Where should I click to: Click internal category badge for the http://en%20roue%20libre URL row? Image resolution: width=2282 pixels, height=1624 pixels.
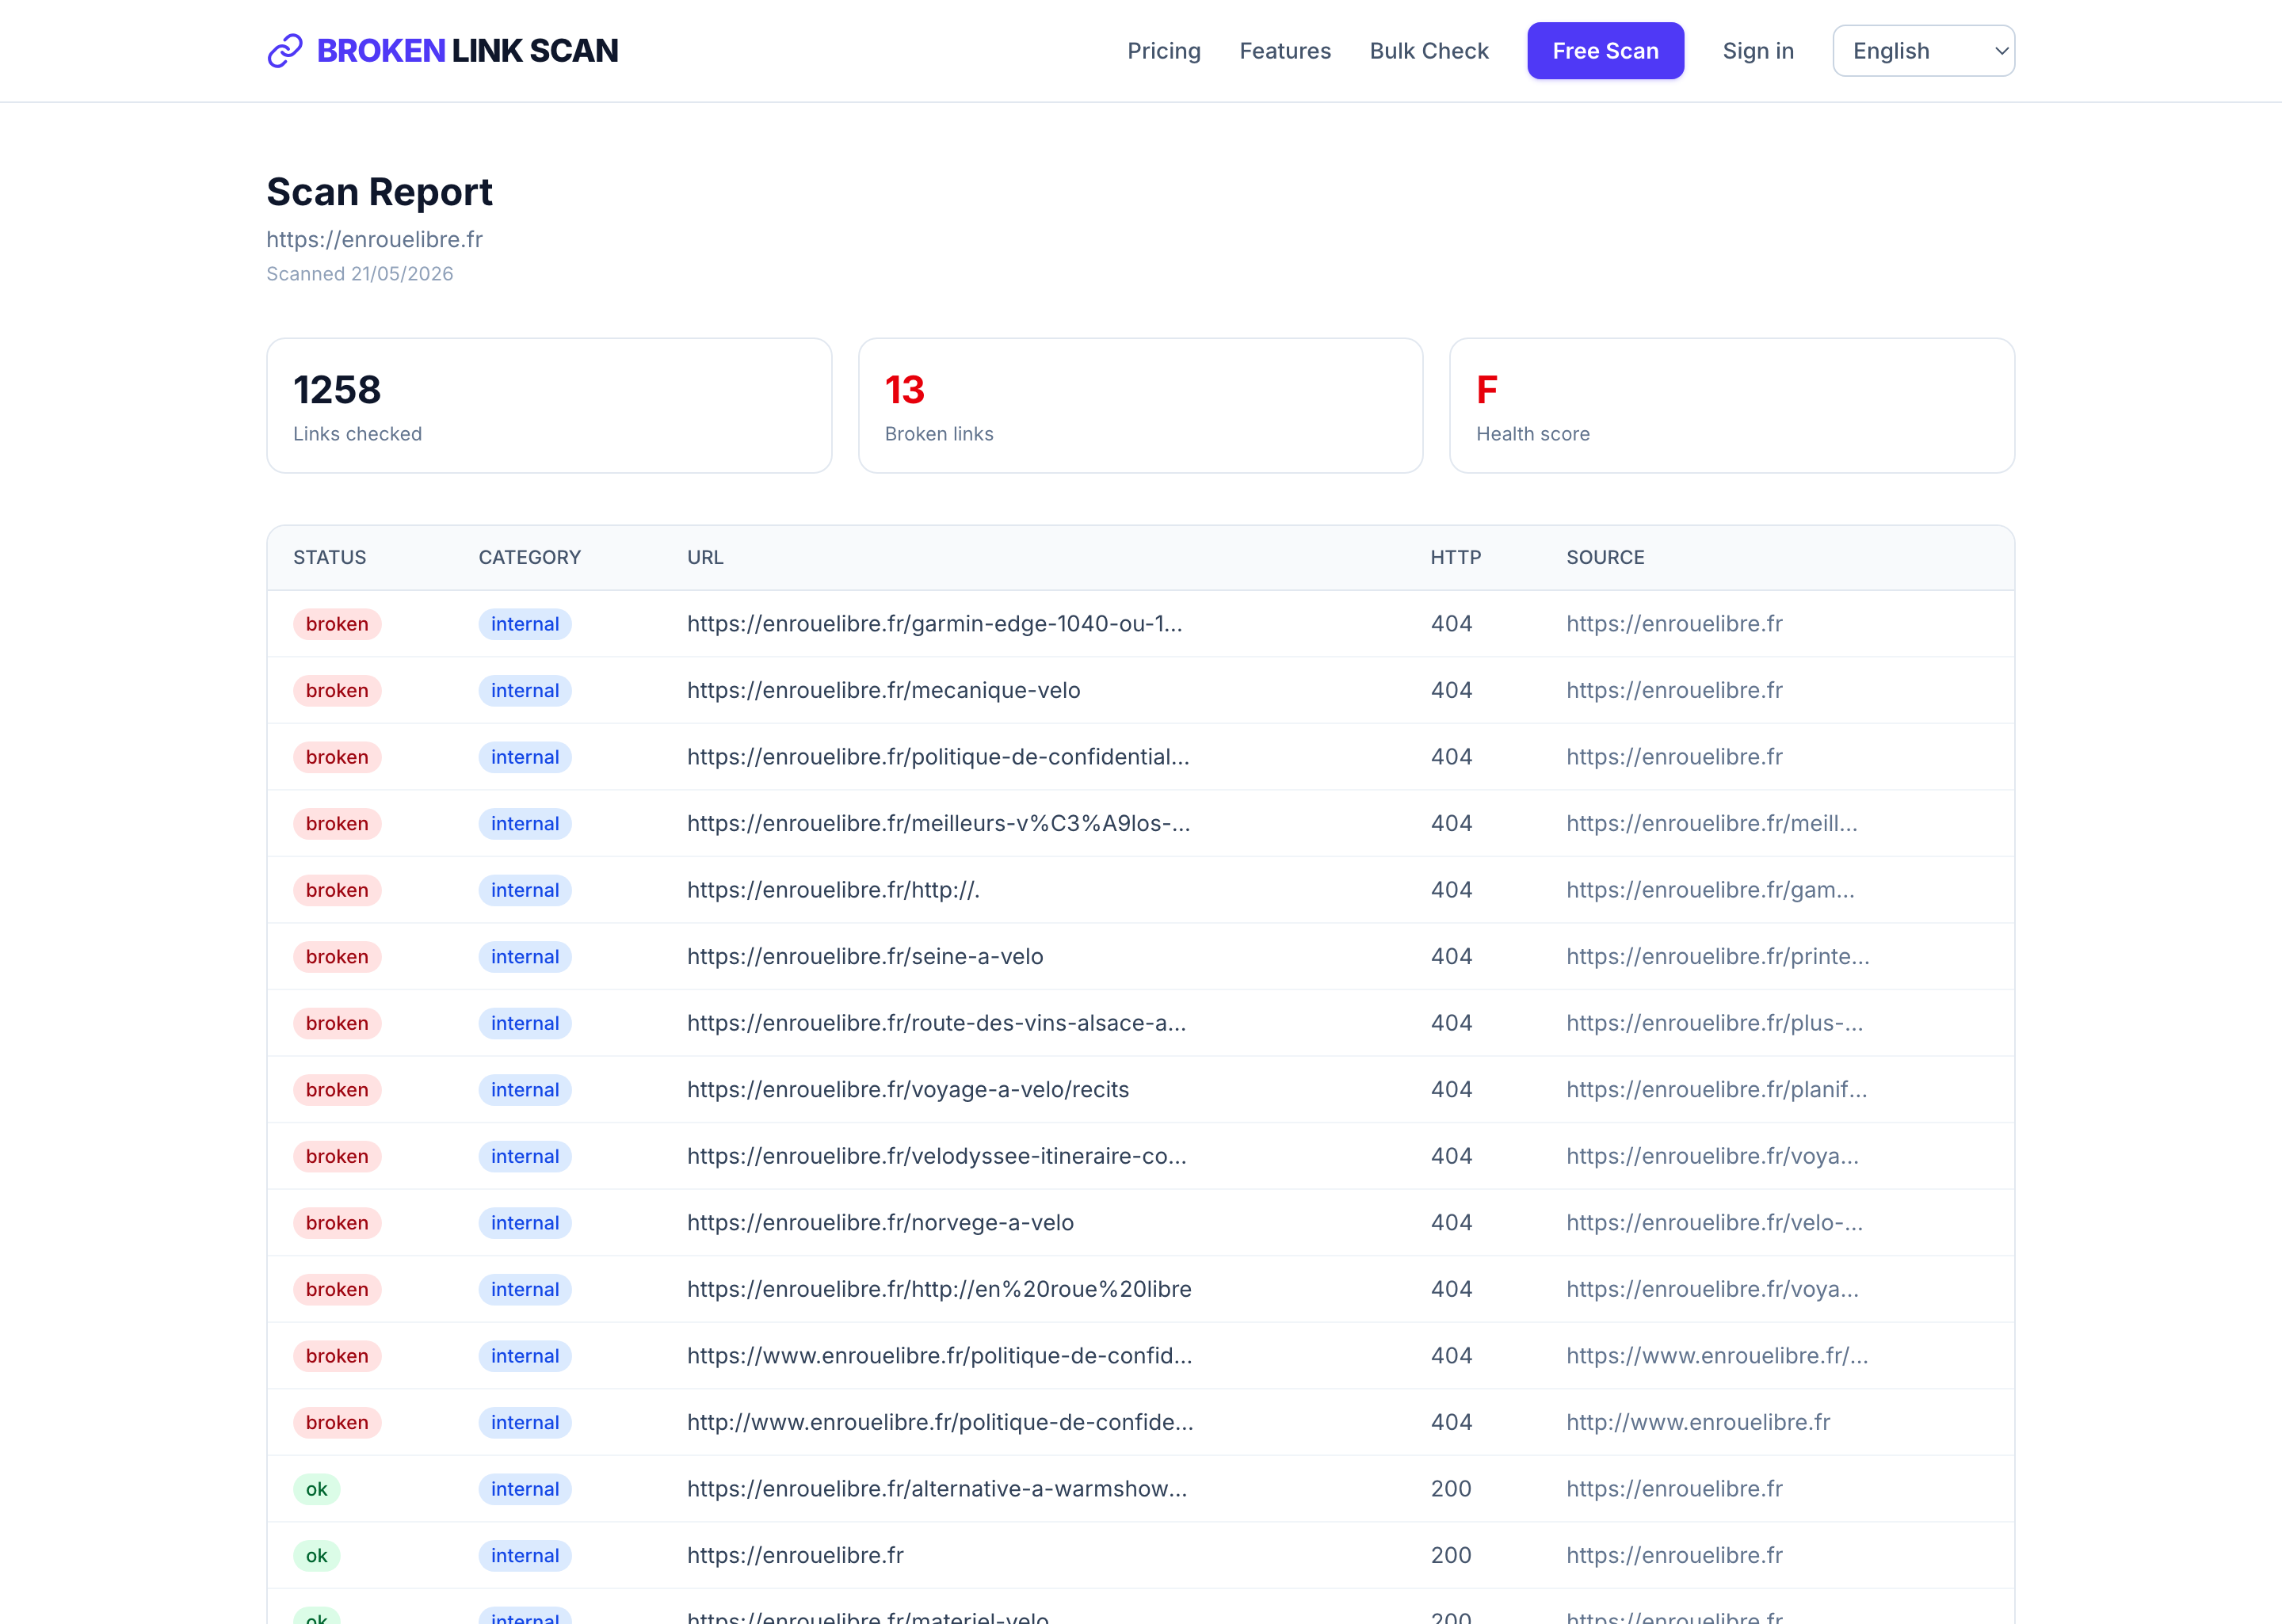point(525,1289)
